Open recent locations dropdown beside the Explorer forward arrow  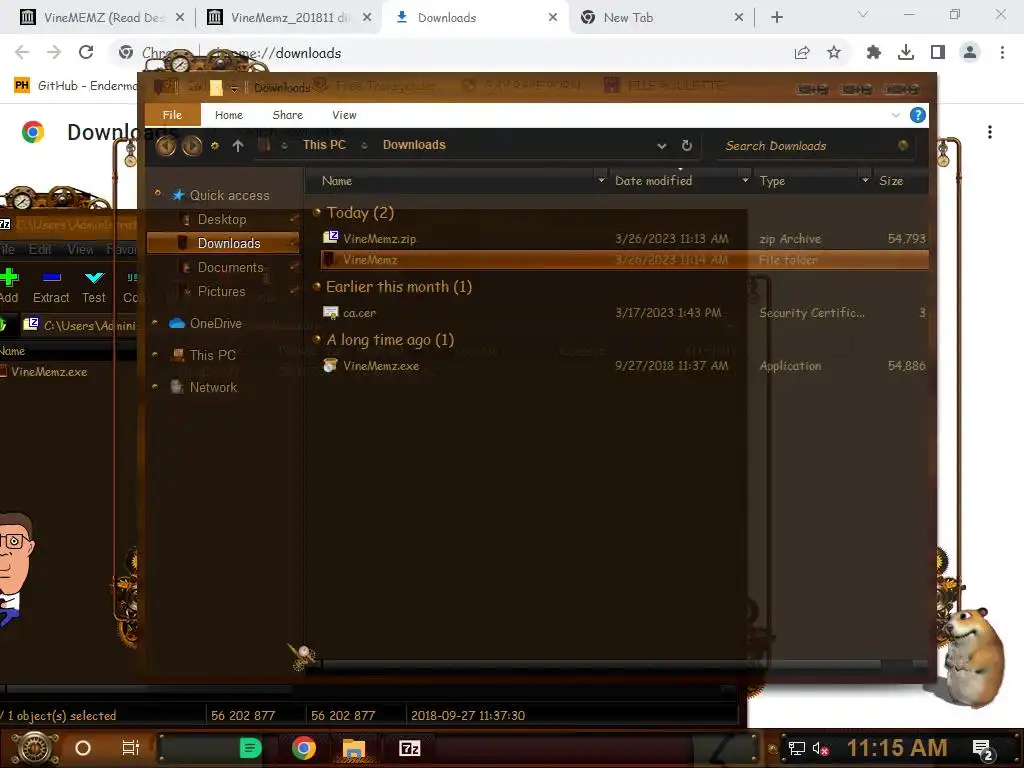tap(214, 146)
